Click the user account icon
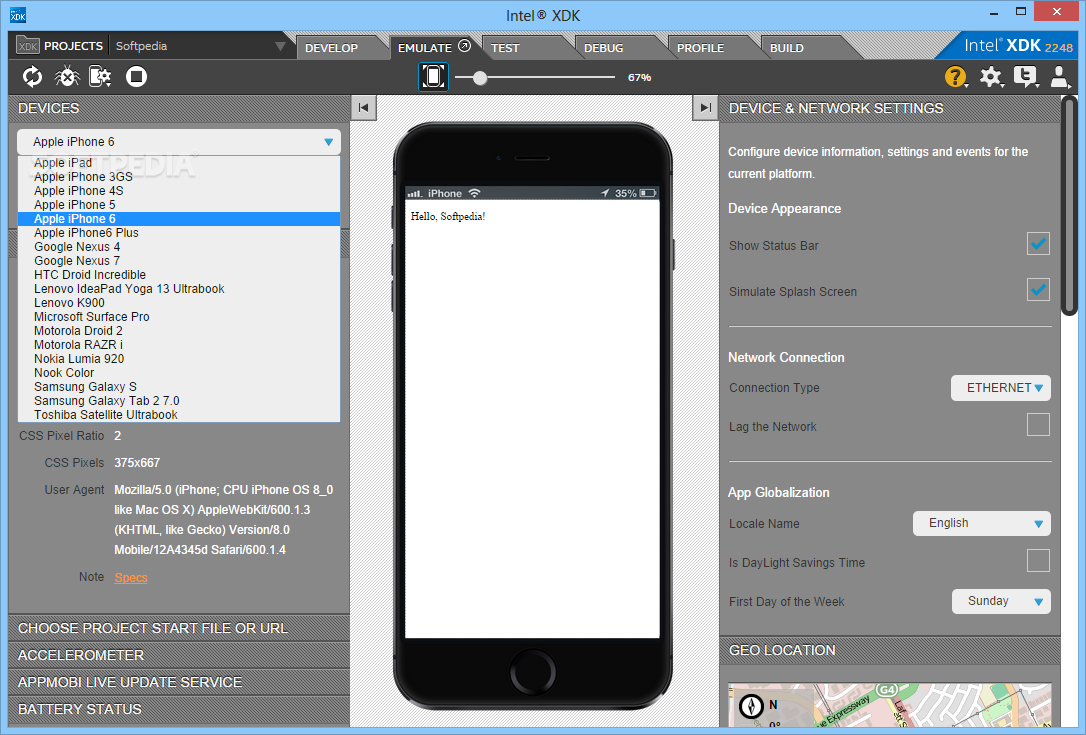Image resolution: width=1086 pixels, height=735 pixels. click(1059, 77)
